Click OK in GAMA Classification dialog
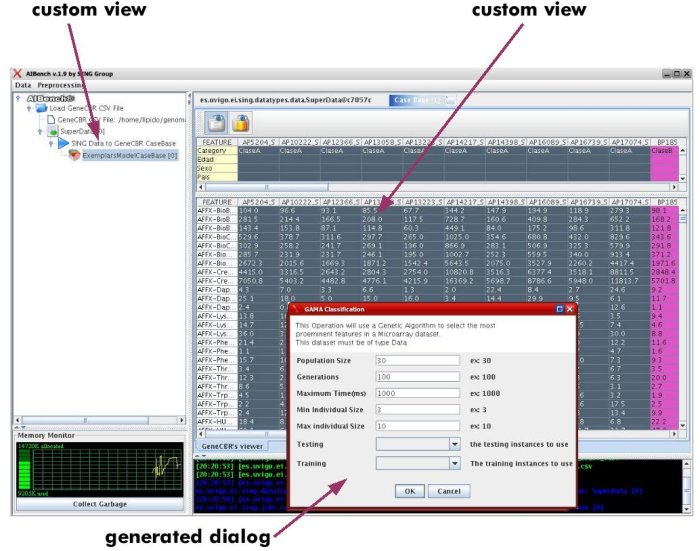Image resolution: width=700 pixels, height=551 pixels. [410, 491]
